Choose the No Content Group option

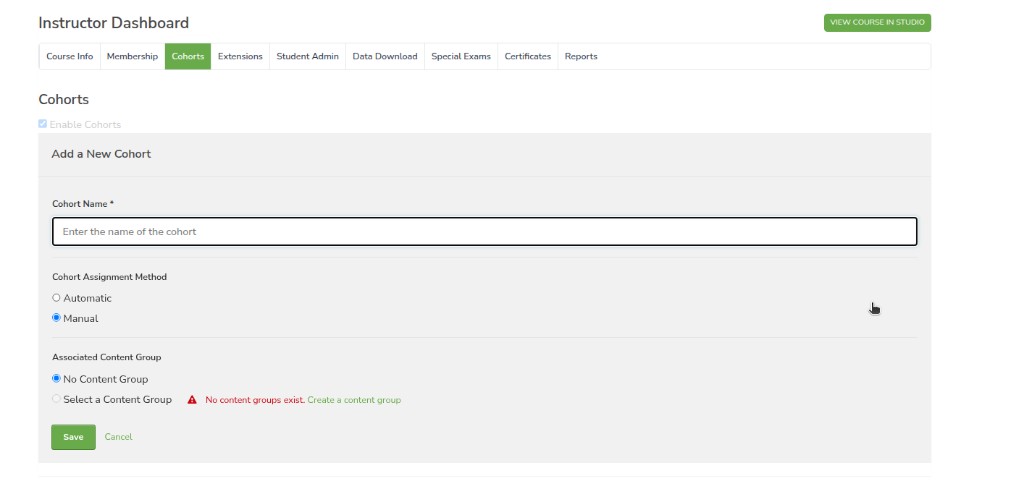(56, 379)
